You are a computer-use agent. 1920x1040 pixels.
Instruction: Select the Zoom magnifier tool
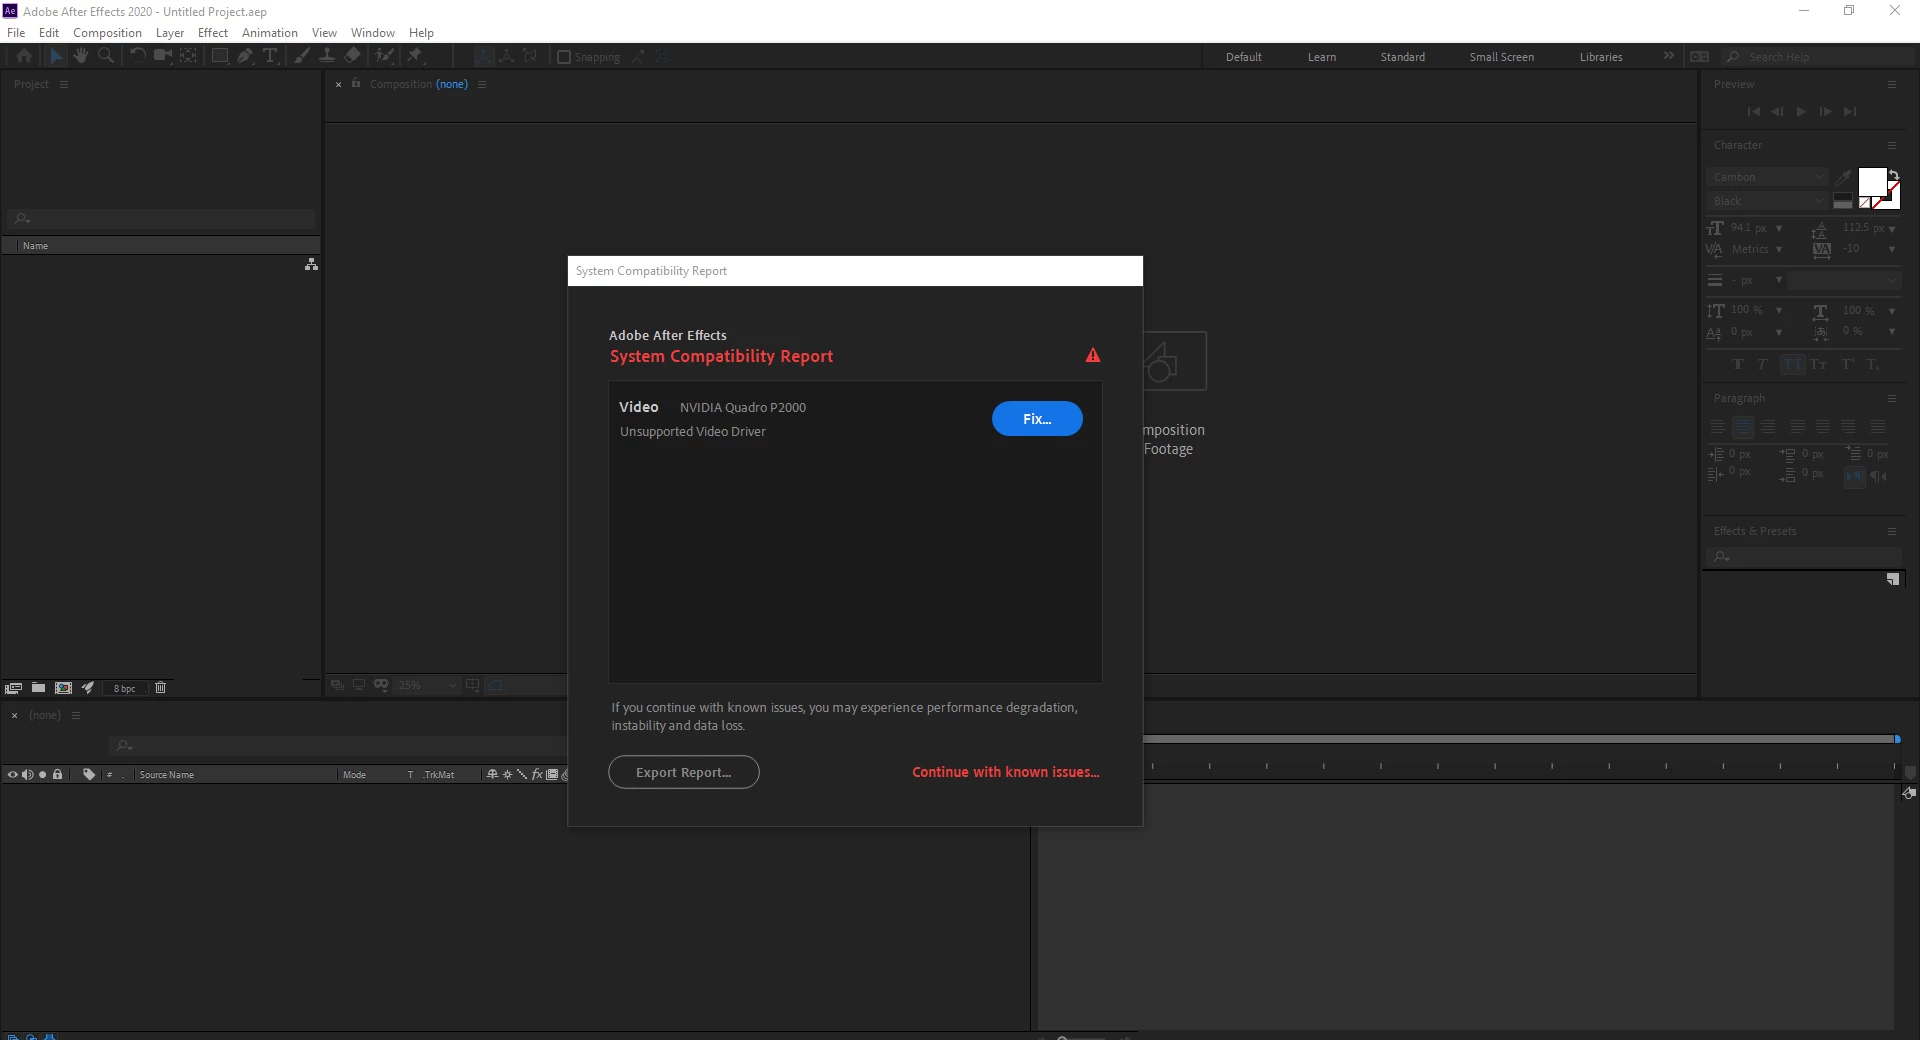106,56
